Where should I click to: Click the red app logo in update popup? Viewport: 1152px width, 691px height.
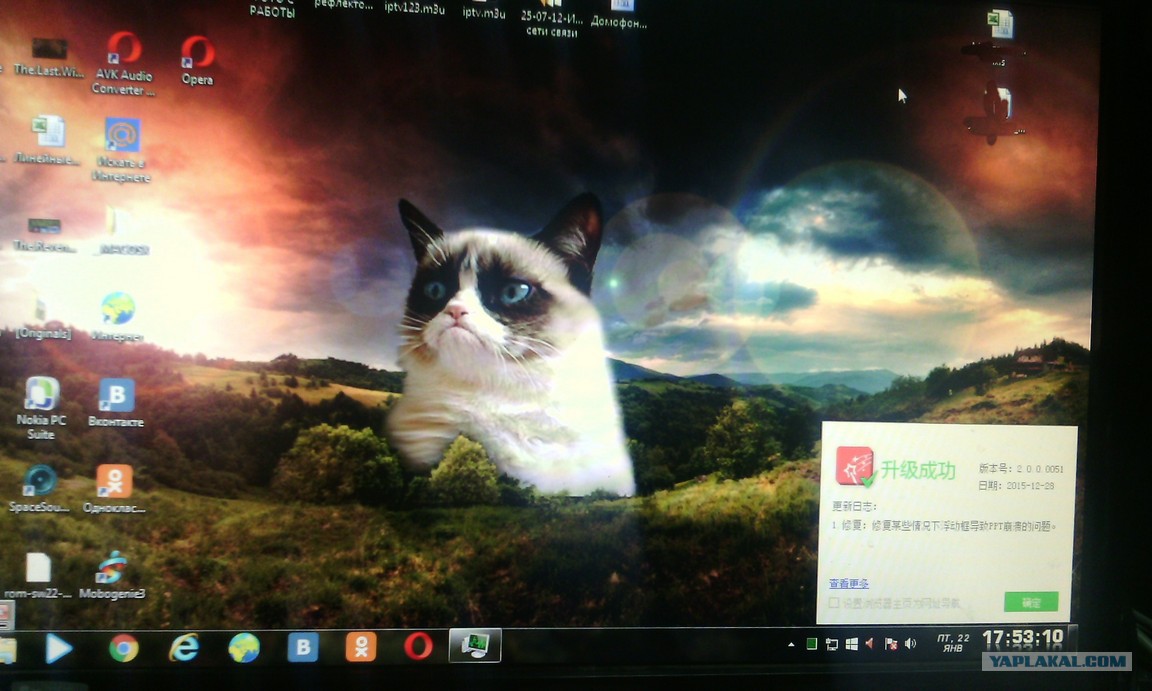pos(855,466)
